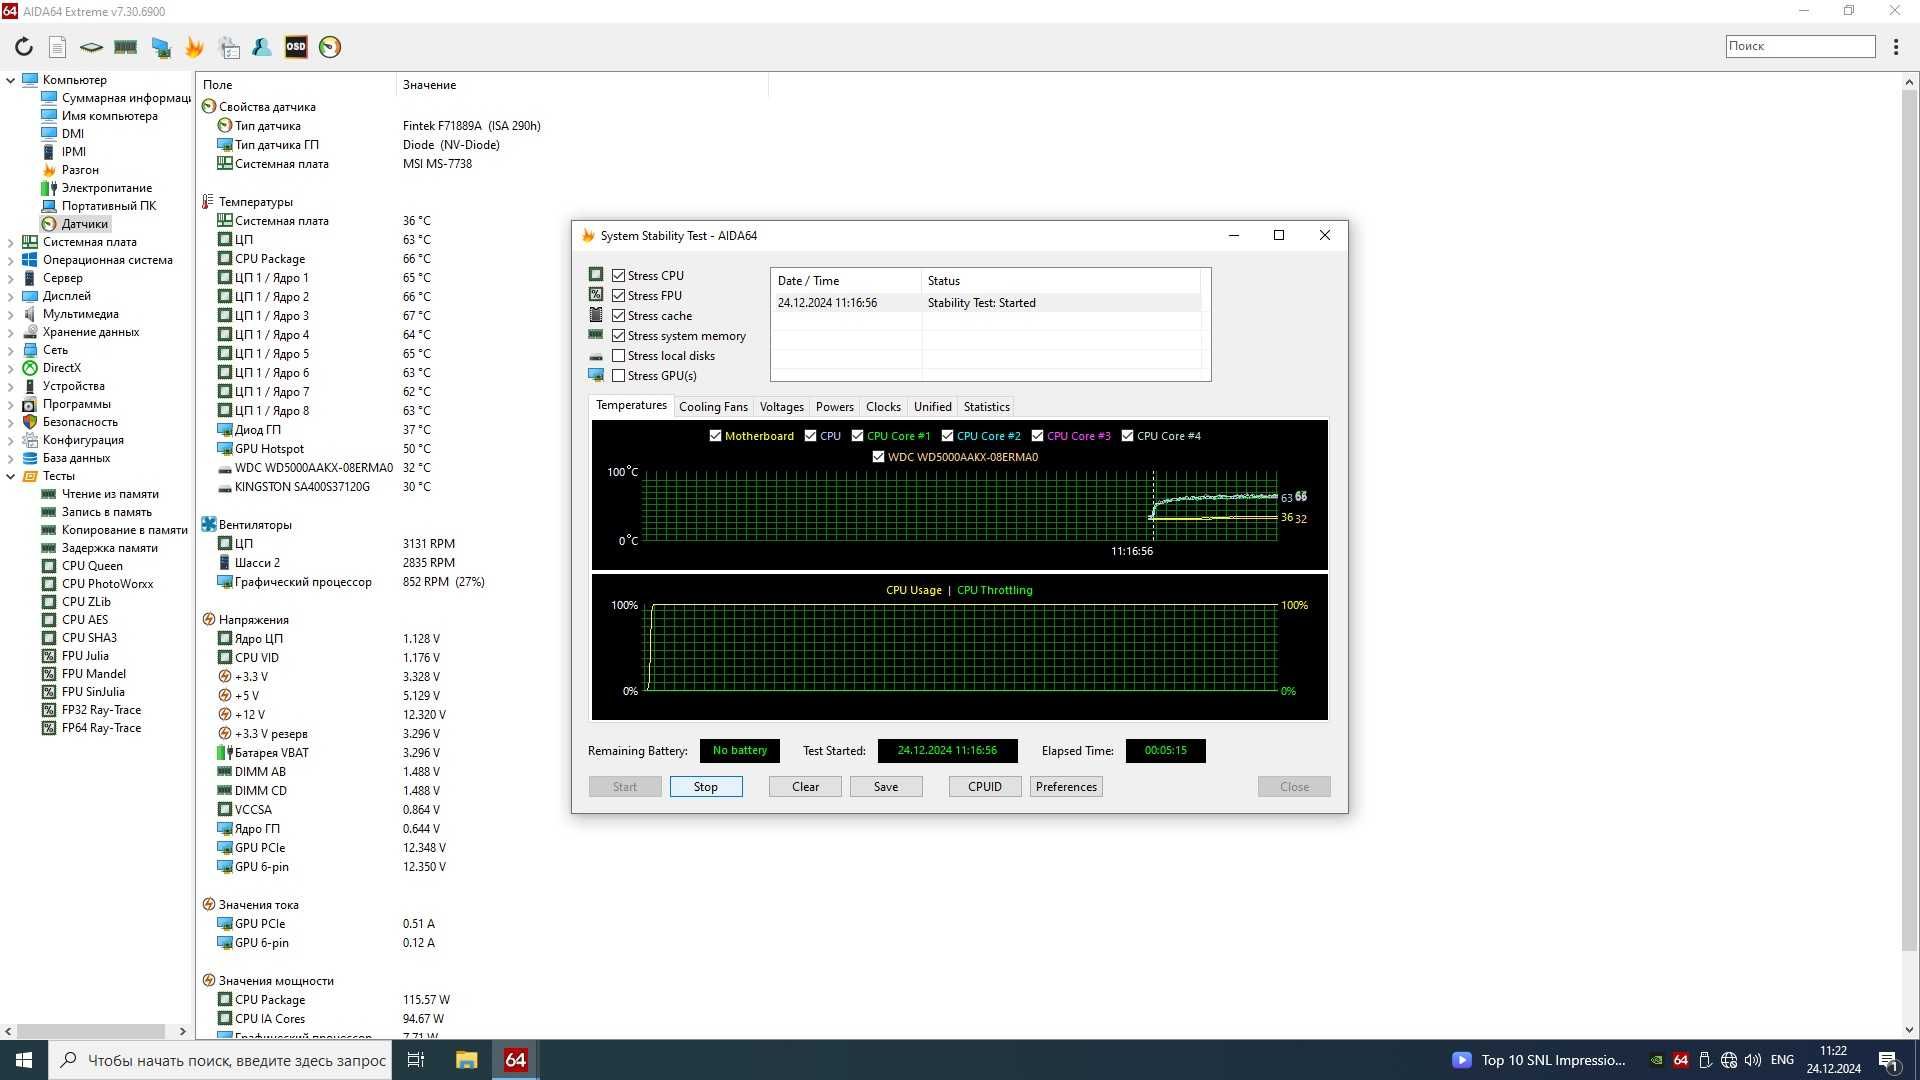The width and height of the screenshot is (1920, 1080).
Task: Toggle Motherboard graph checkbox
Action: point(715,436)
